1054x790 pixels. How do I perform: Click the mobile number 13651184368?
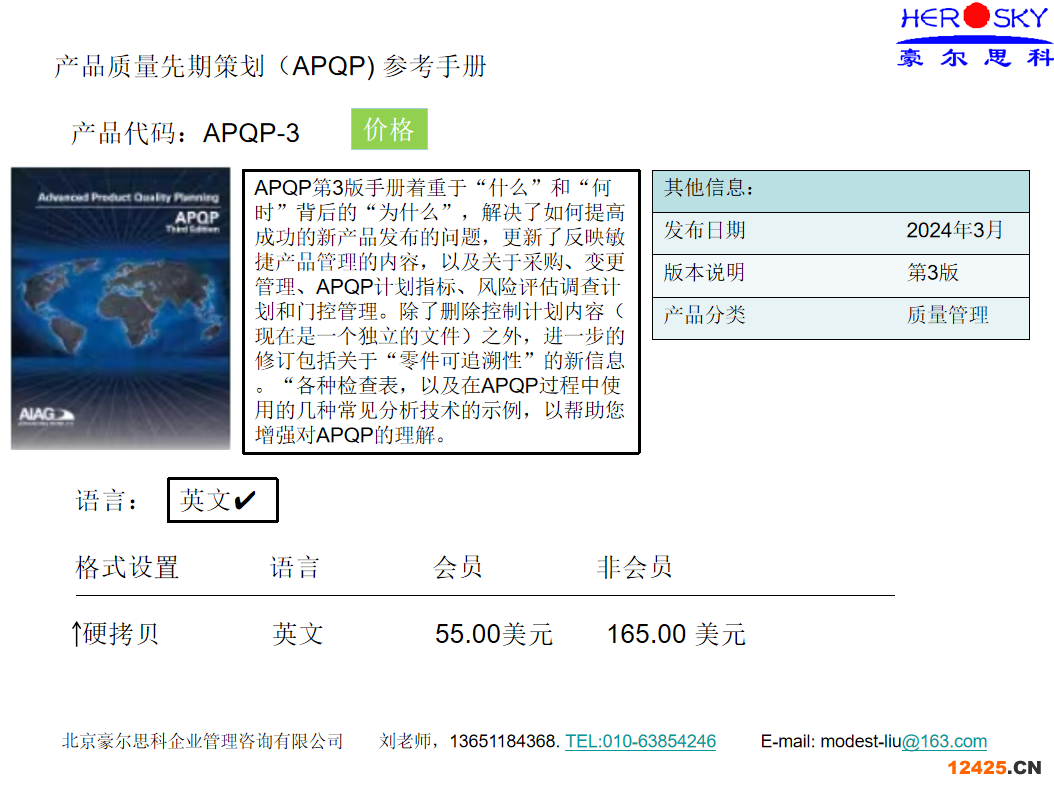click(503, 741)
